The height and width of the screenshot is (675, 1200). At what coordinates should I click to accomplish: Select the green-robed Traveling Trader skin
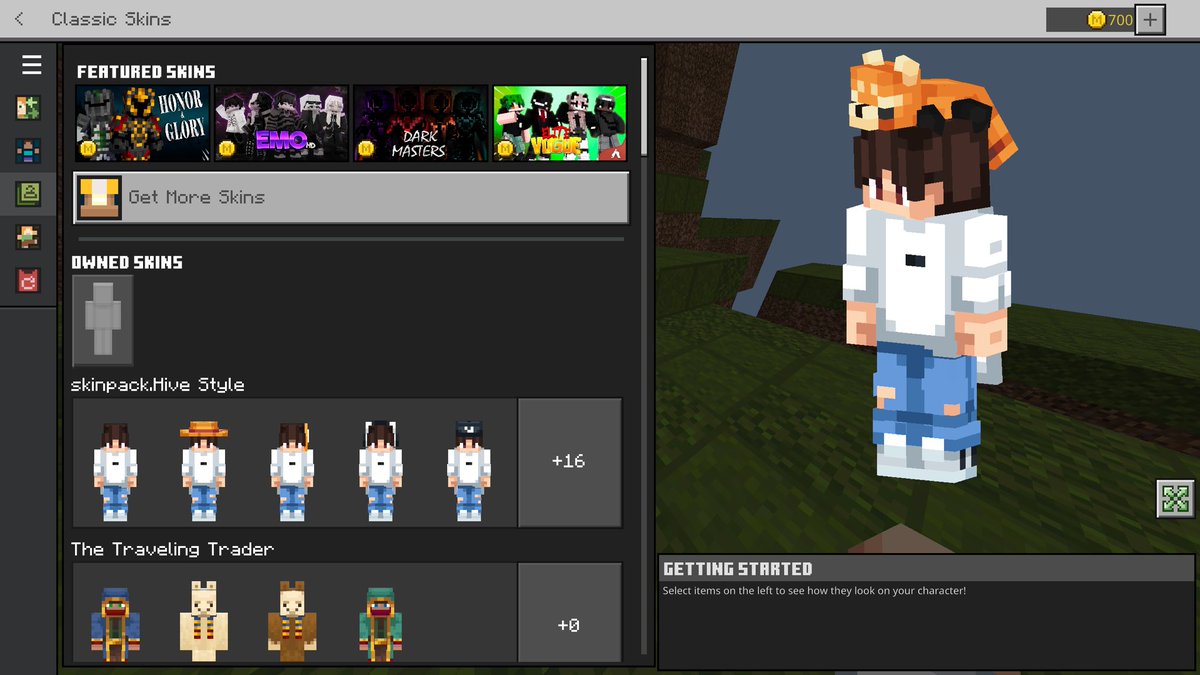[x=381, y=623]
